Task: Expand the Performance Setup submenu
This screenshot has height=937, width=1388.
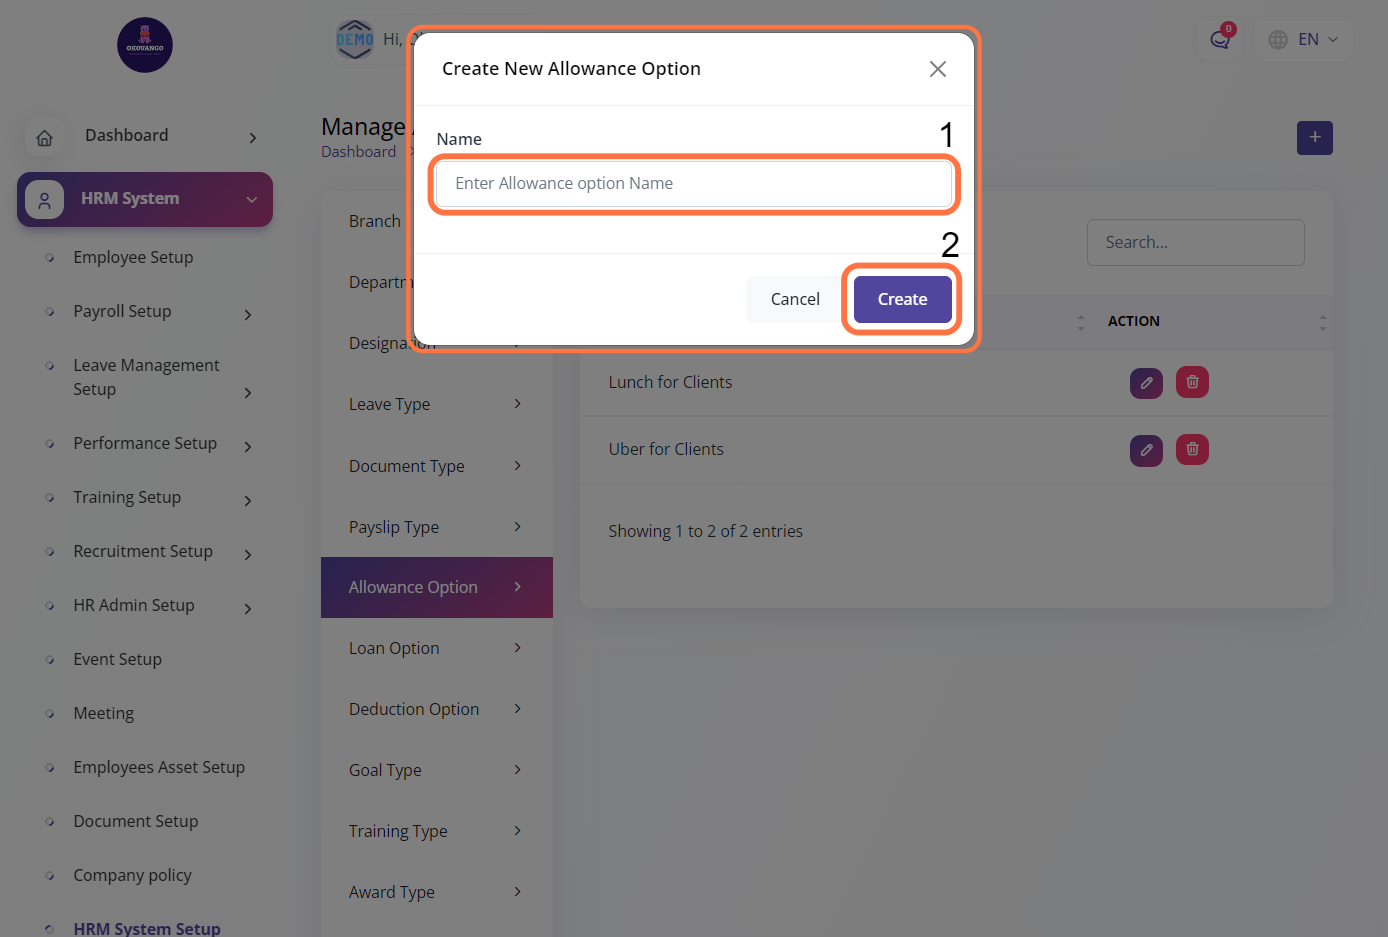Action: (248, 447)
